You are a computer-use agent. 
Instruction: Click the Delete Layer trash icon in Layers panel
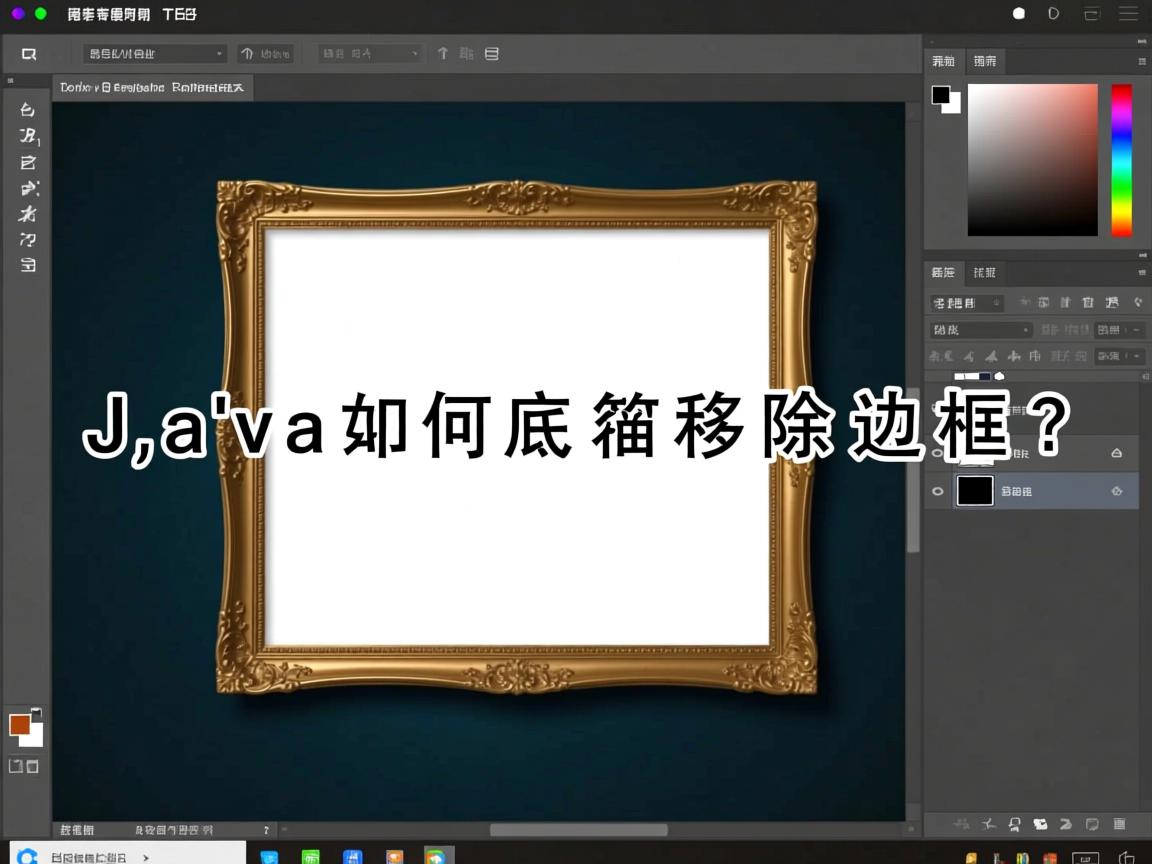click(x=1119, y=824)
